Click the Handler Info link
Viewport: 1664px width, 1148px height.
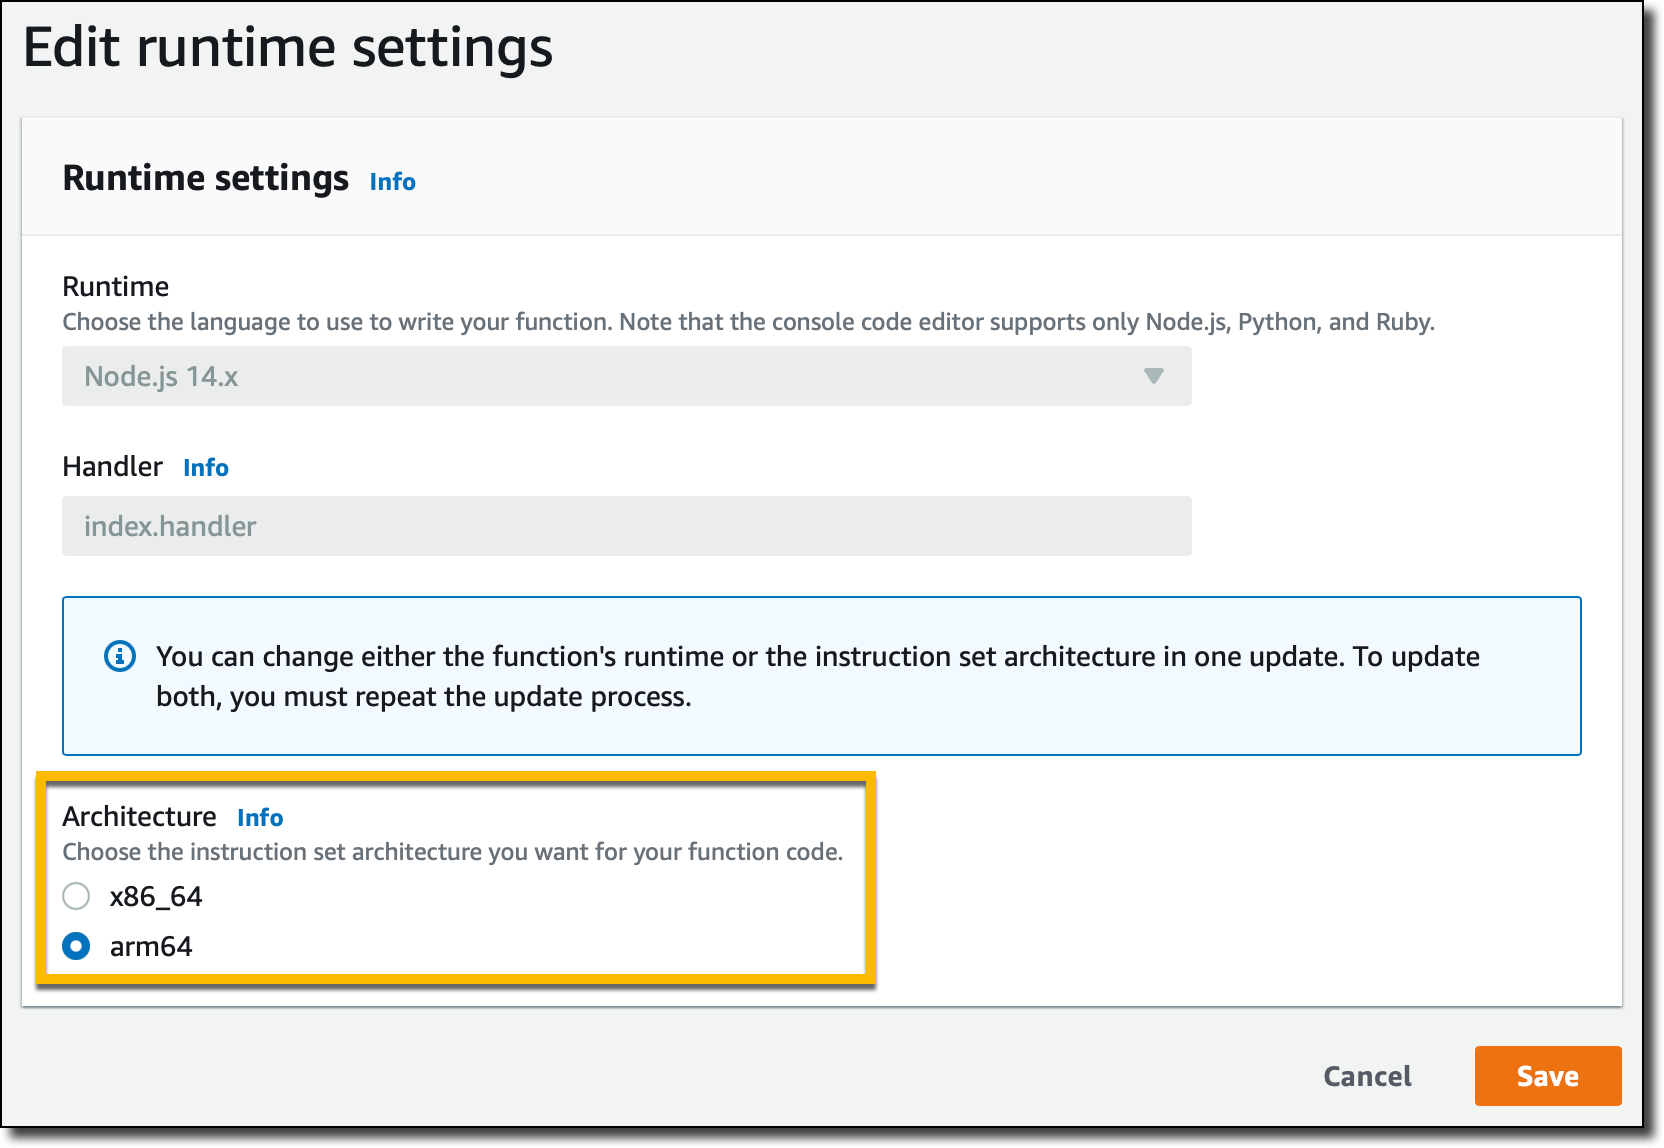pyautogui.click(x=205, y=467)
